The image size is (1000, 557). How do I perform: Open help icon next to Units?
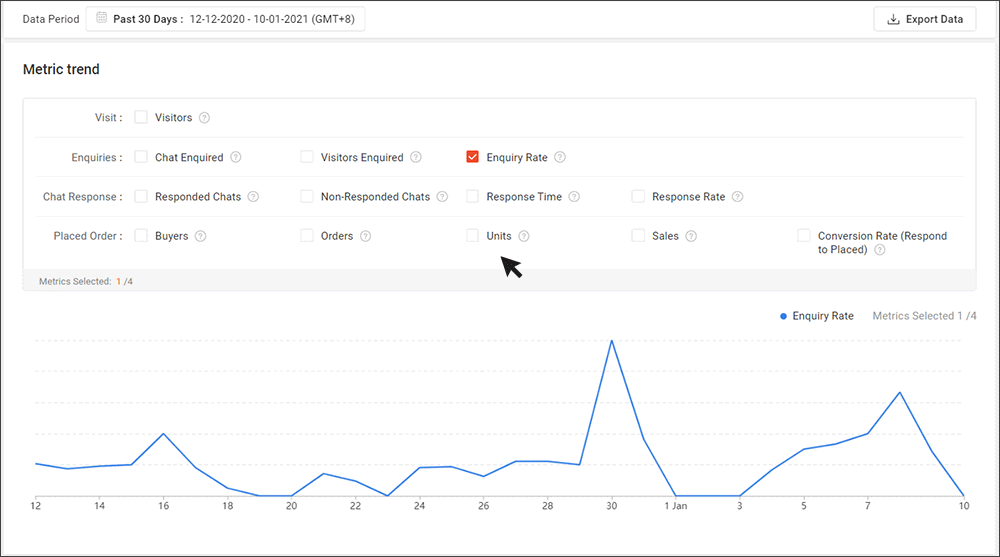click(x=524, y=236)
